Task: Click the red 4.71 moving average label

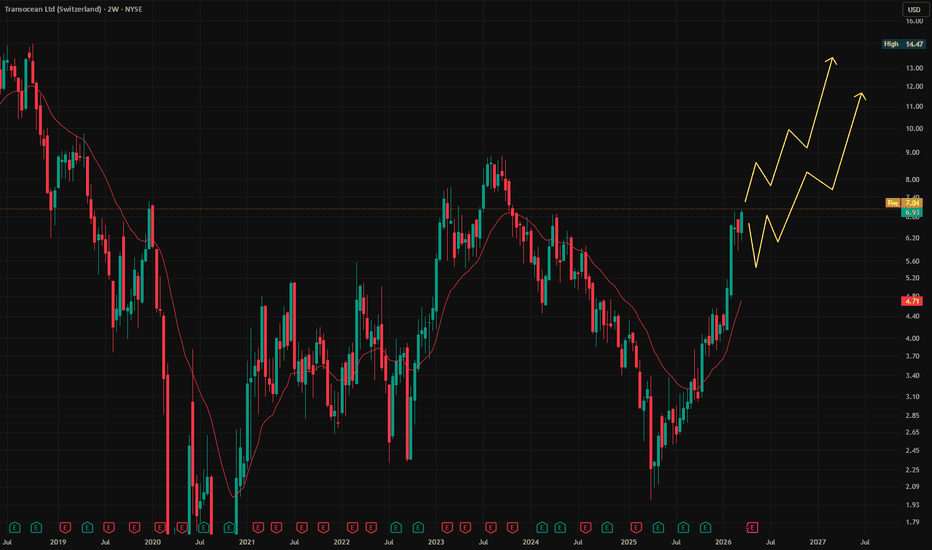Action: pyautogui.click(x=911, y=300)
